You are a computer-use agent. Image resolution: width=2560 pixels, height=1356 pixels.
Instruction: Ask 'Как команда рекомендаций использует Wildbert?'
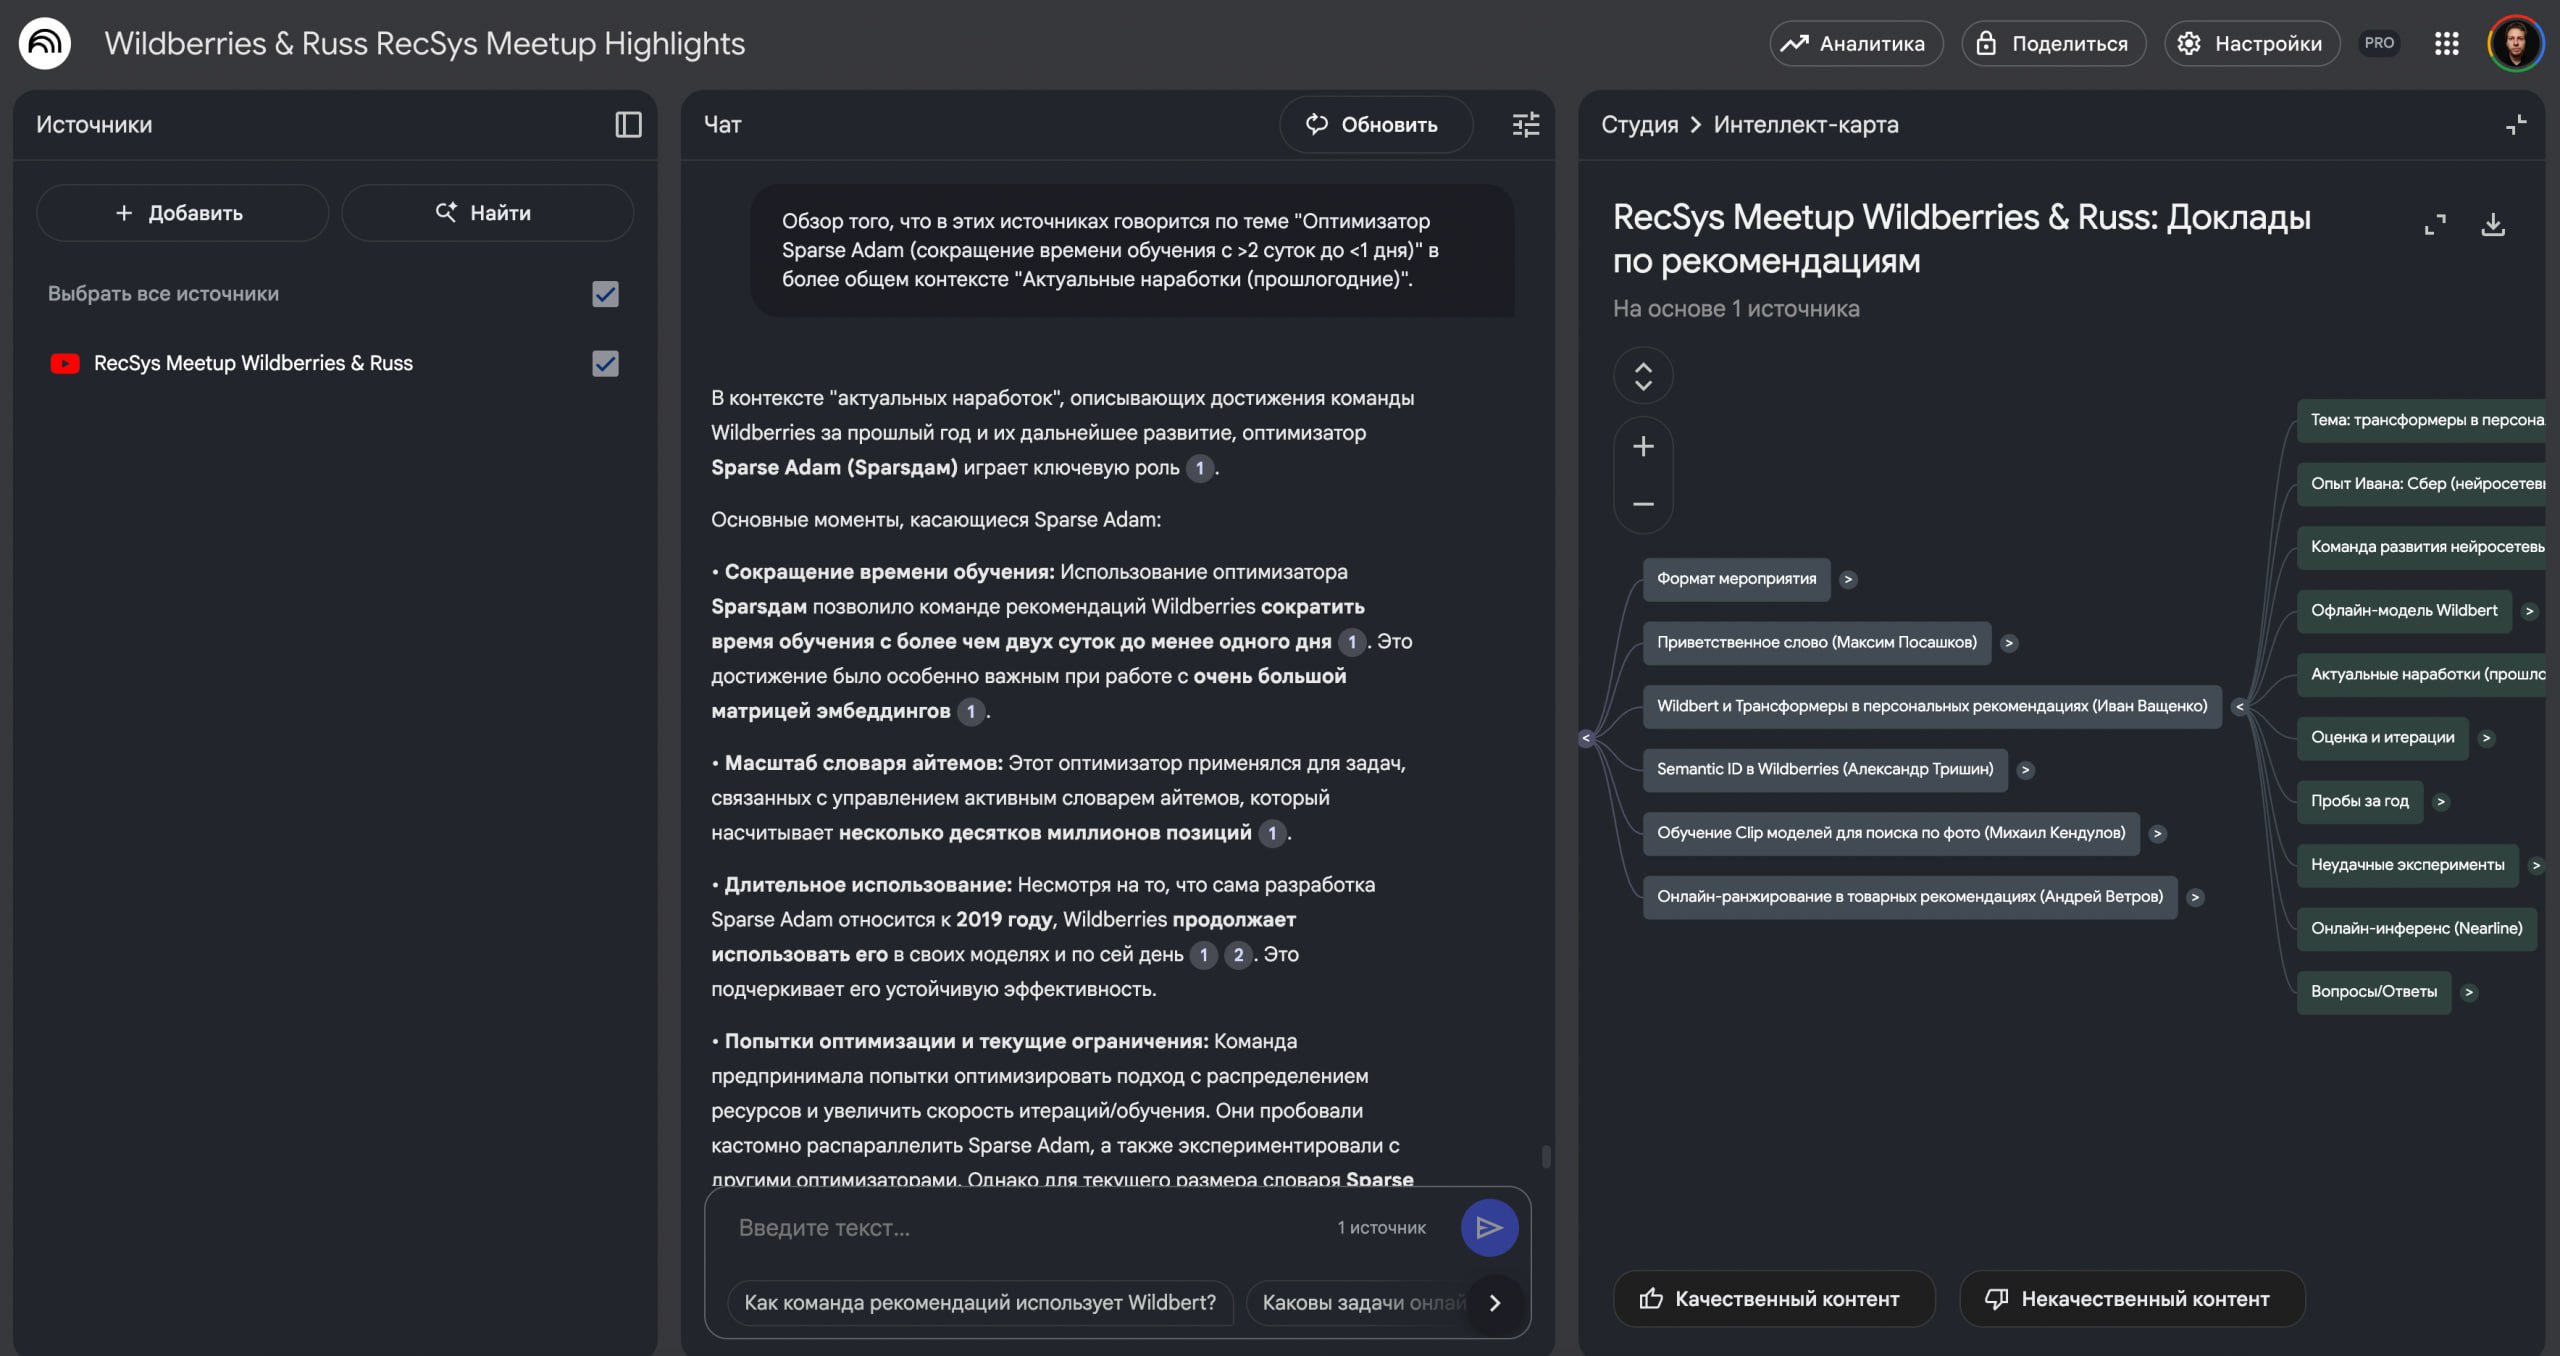click(980, 1302)
